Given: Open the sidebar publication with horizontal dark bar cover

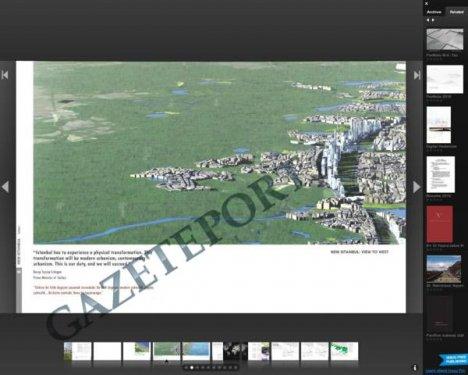Looking at the screenshot, I should coord(439,125).
